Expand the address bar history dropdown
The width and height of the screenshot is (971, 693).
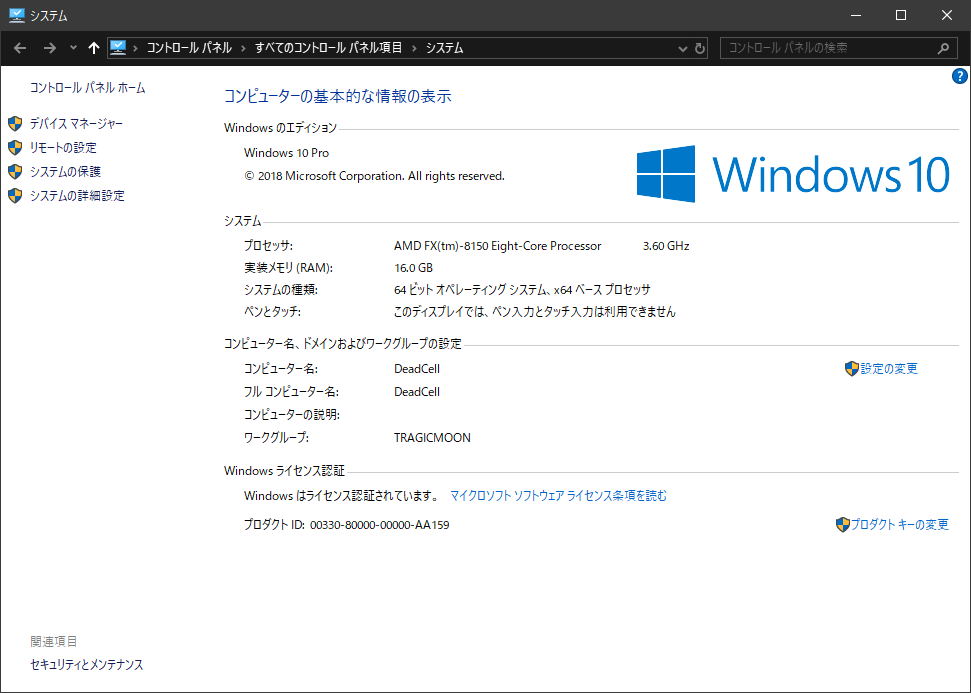coord(682,48)
